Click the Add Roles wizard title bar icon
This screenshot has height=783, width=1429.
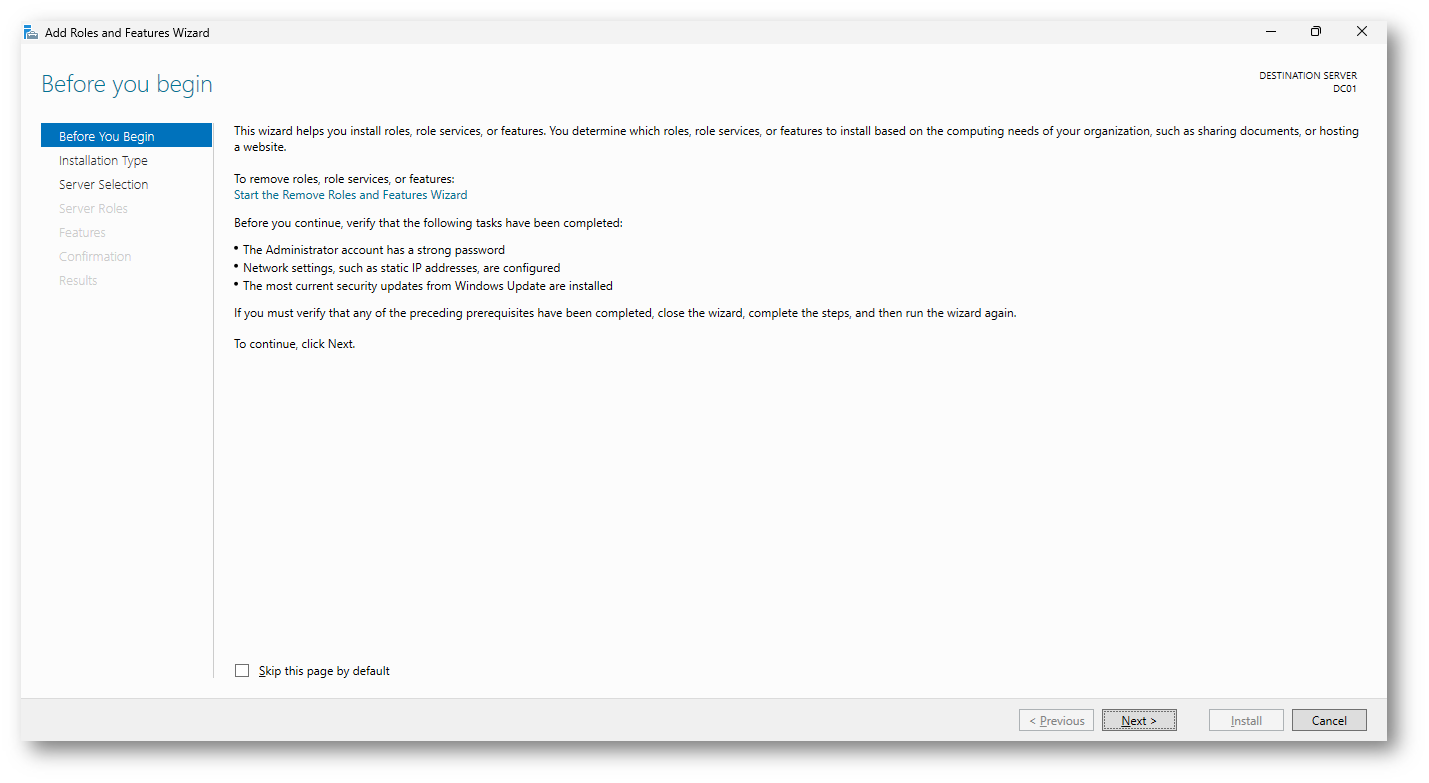[x=31, y=32]
